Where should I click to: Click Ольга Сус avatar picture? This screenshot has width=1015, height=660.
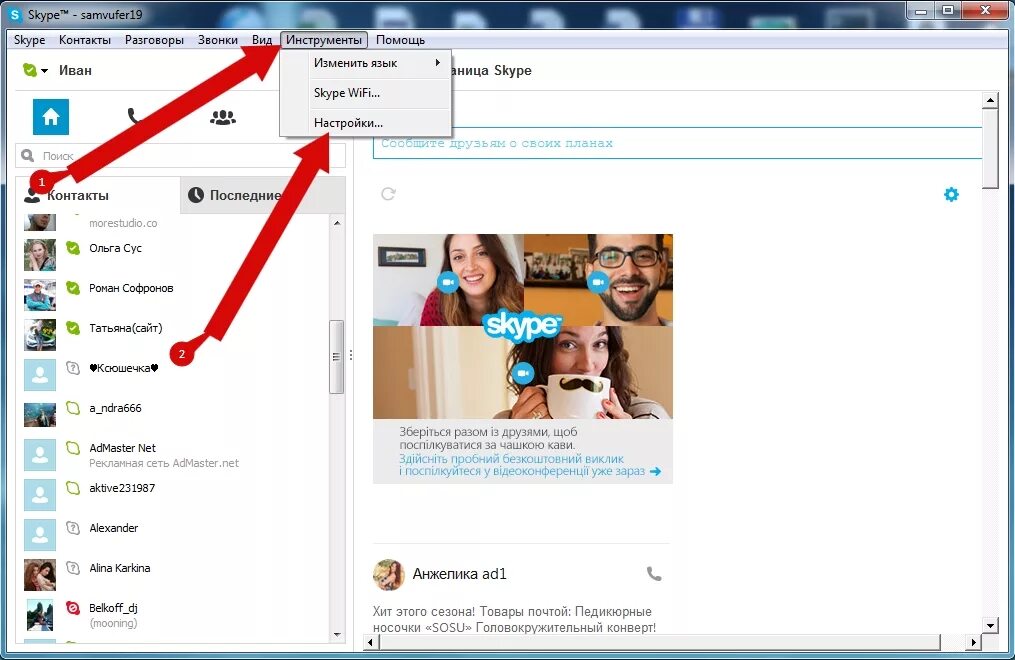[x=40, y=255]
